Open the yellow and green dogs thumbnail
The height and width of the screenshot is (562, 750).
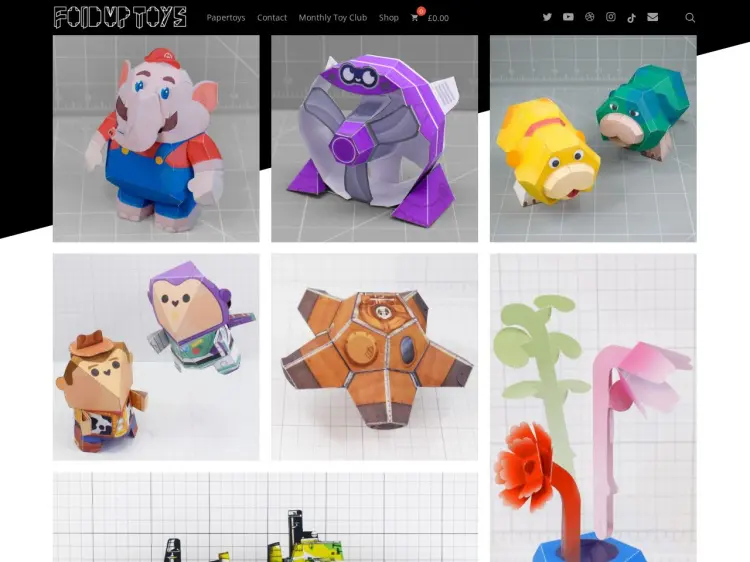pyautogui.click(x=593, y=139)
